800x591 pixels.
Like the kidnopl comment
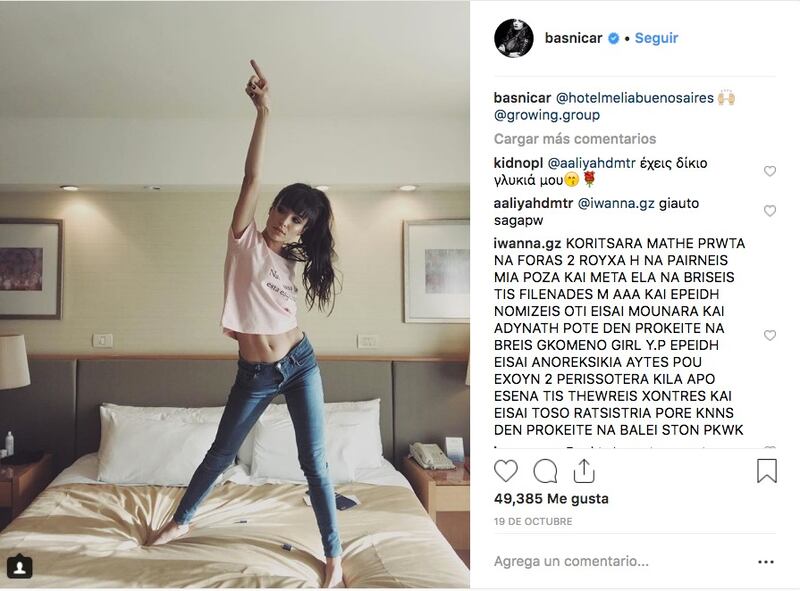tap(769, 171)
